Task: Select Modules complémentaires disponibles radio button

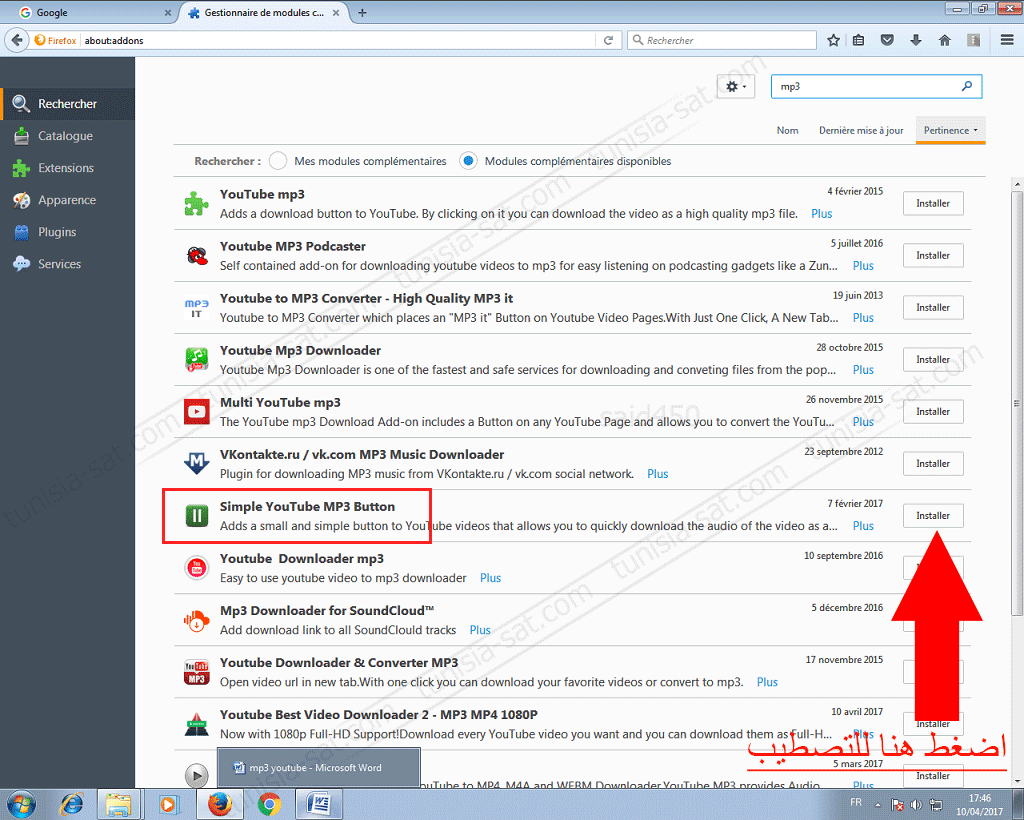Action: tap(468, 161)
